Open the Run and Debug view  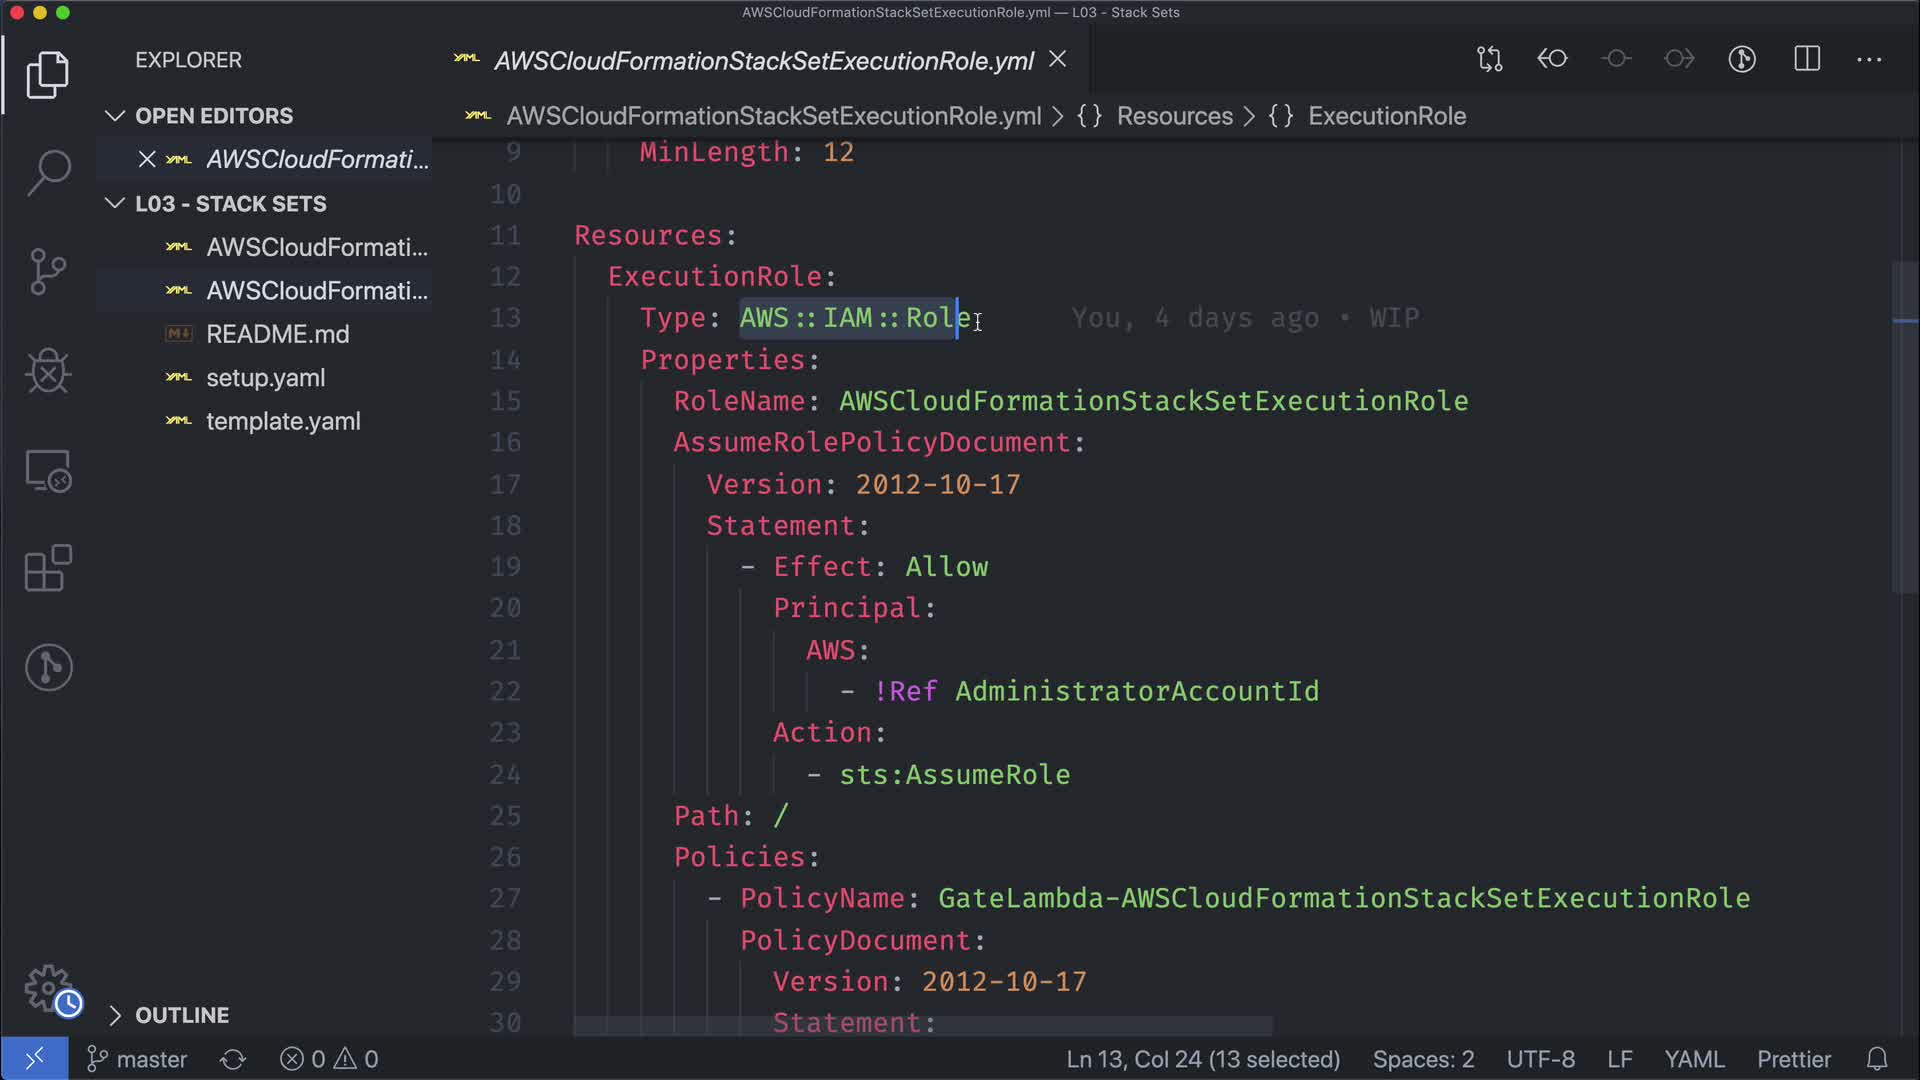tap(48, 371)
